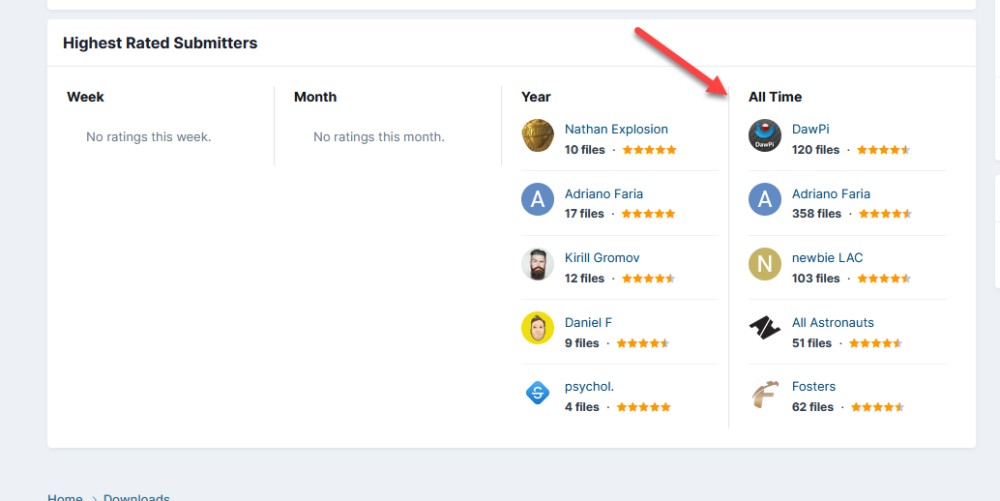Click psychol.'s blue logo avatar

[538, 393]
